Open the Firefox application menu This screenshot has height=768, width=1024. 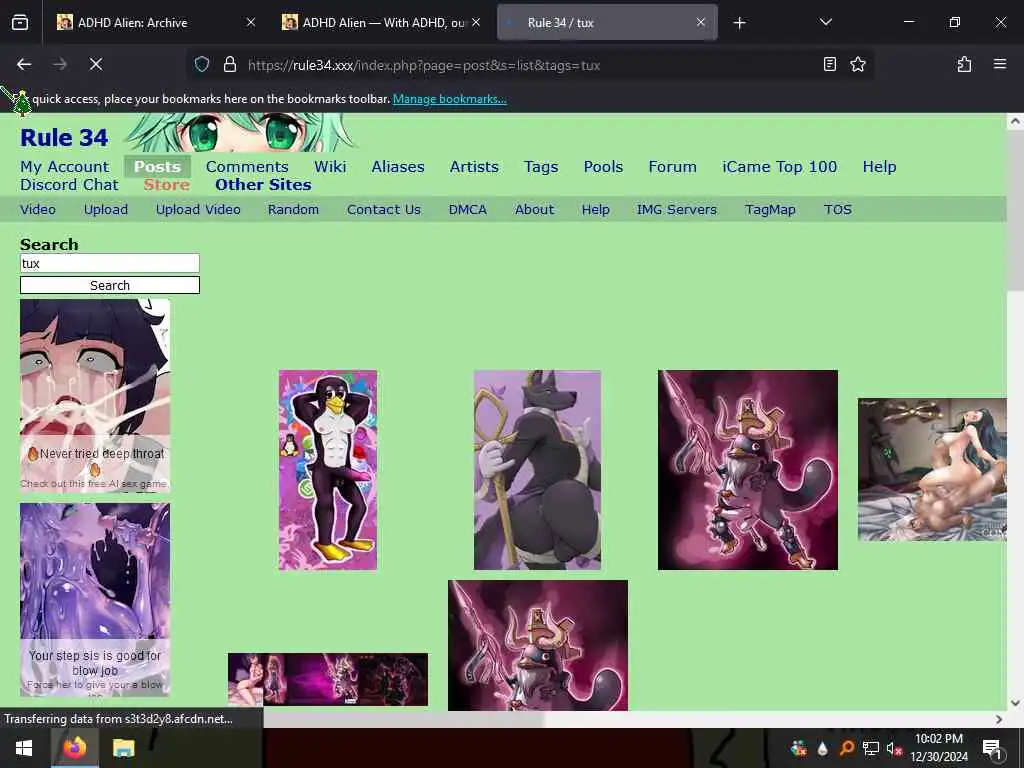pos(1000,64)
